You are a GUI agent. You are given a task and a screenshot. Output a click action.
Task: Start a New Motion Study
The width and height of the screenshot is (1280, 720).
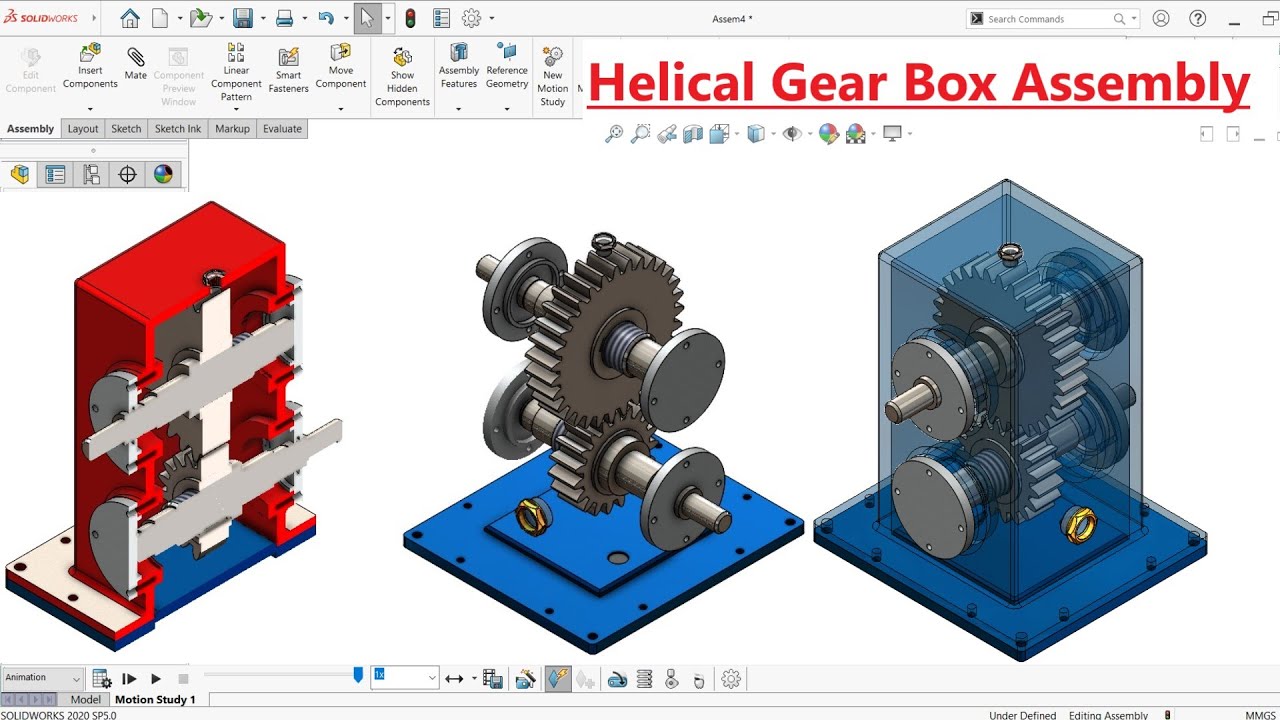point(552,77)
